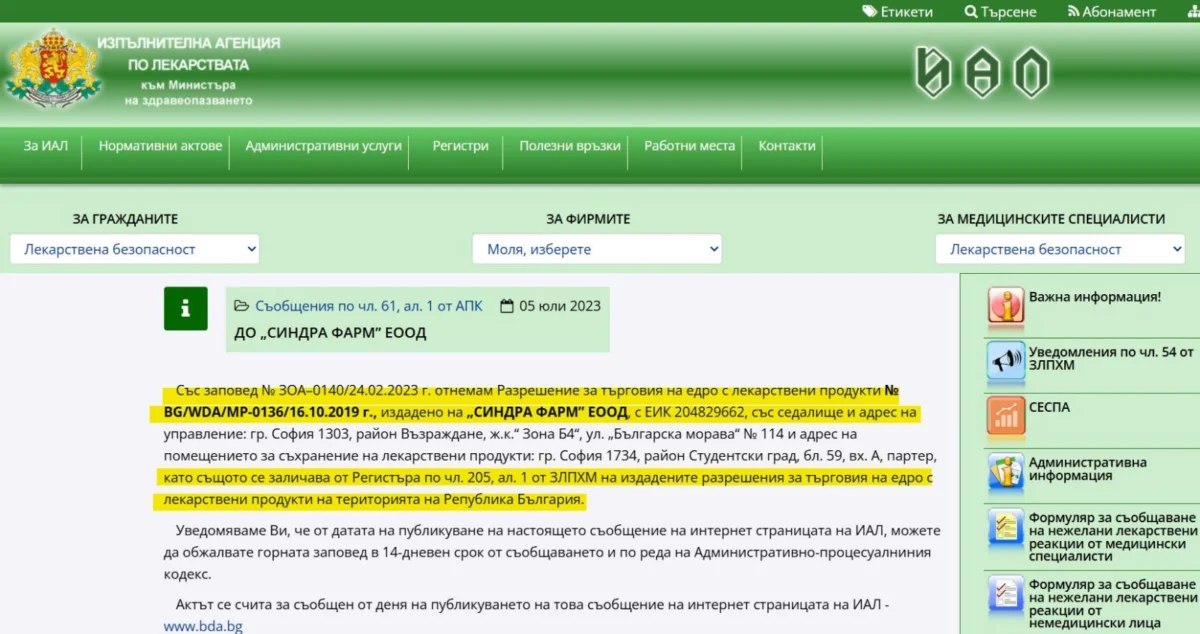Click the Етикети link in top bar
The height and width of the screenshot is (634, 1200).
coord(907,12)
